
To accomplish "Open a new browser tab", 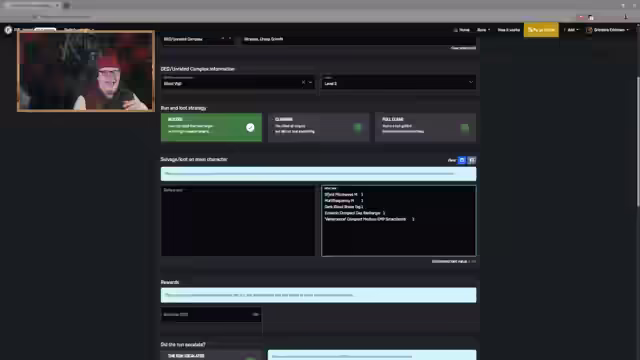I will [67, 5].
